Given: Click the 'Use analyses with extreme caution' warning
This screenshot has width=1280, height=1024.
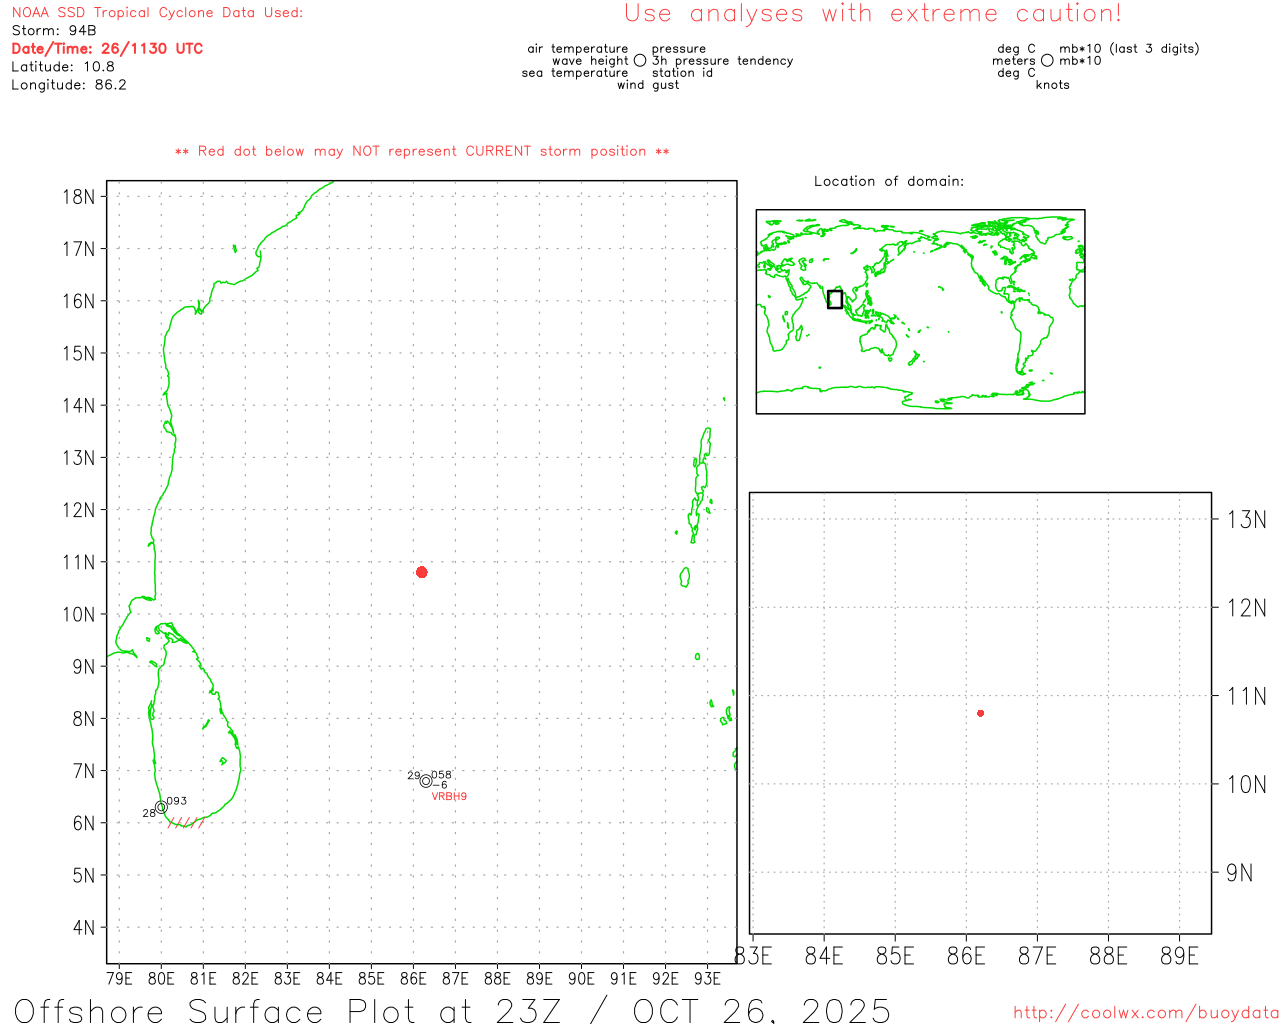Looking at the screenshot, I should [x=872, y=14].
